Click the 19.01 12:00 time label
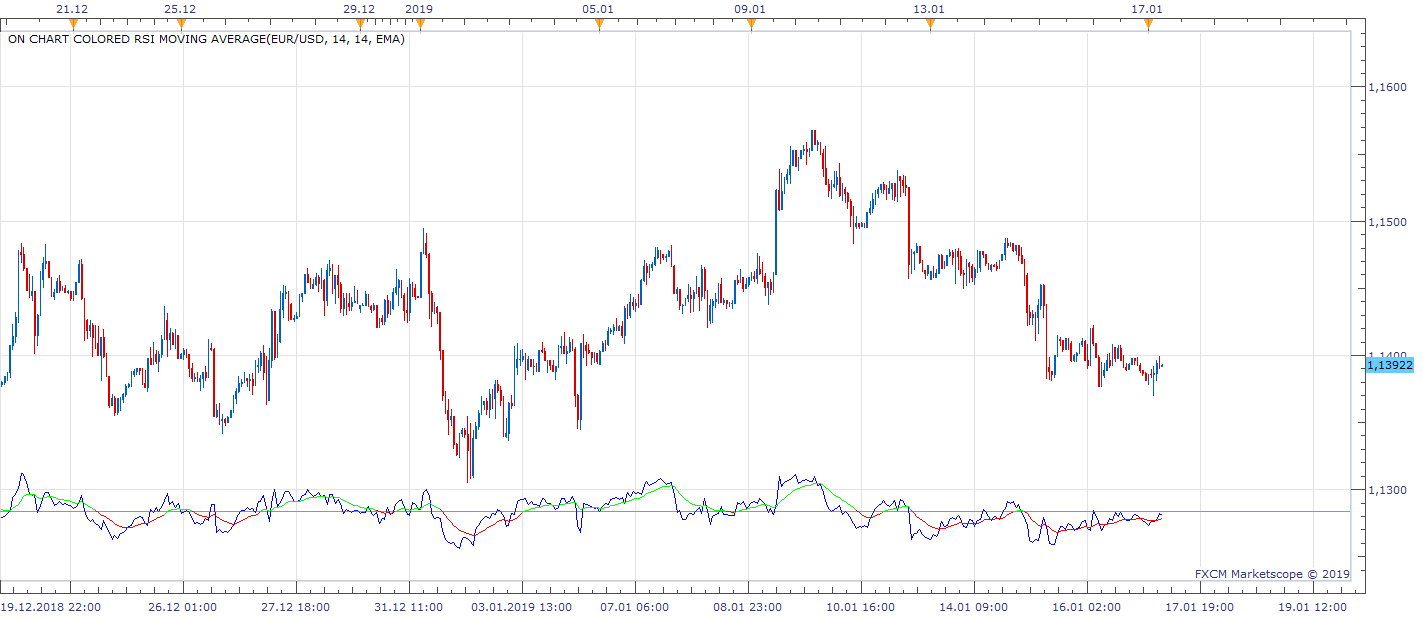 tap(1312, 607)
